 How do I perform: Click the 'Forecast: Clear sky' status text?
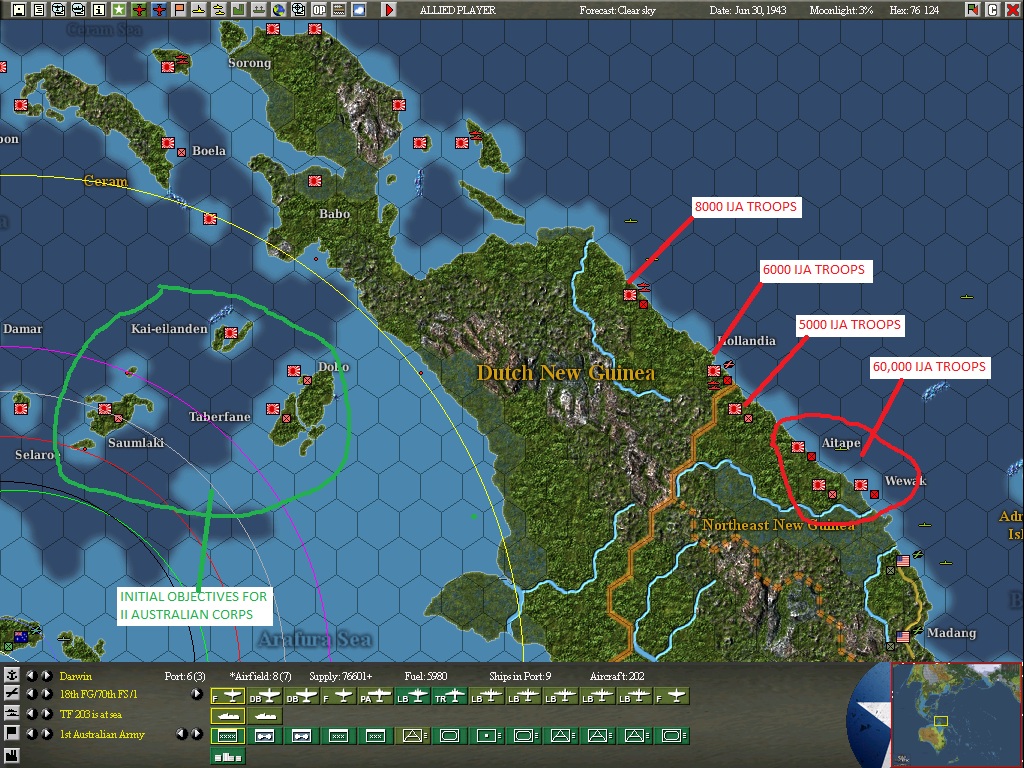617,10
